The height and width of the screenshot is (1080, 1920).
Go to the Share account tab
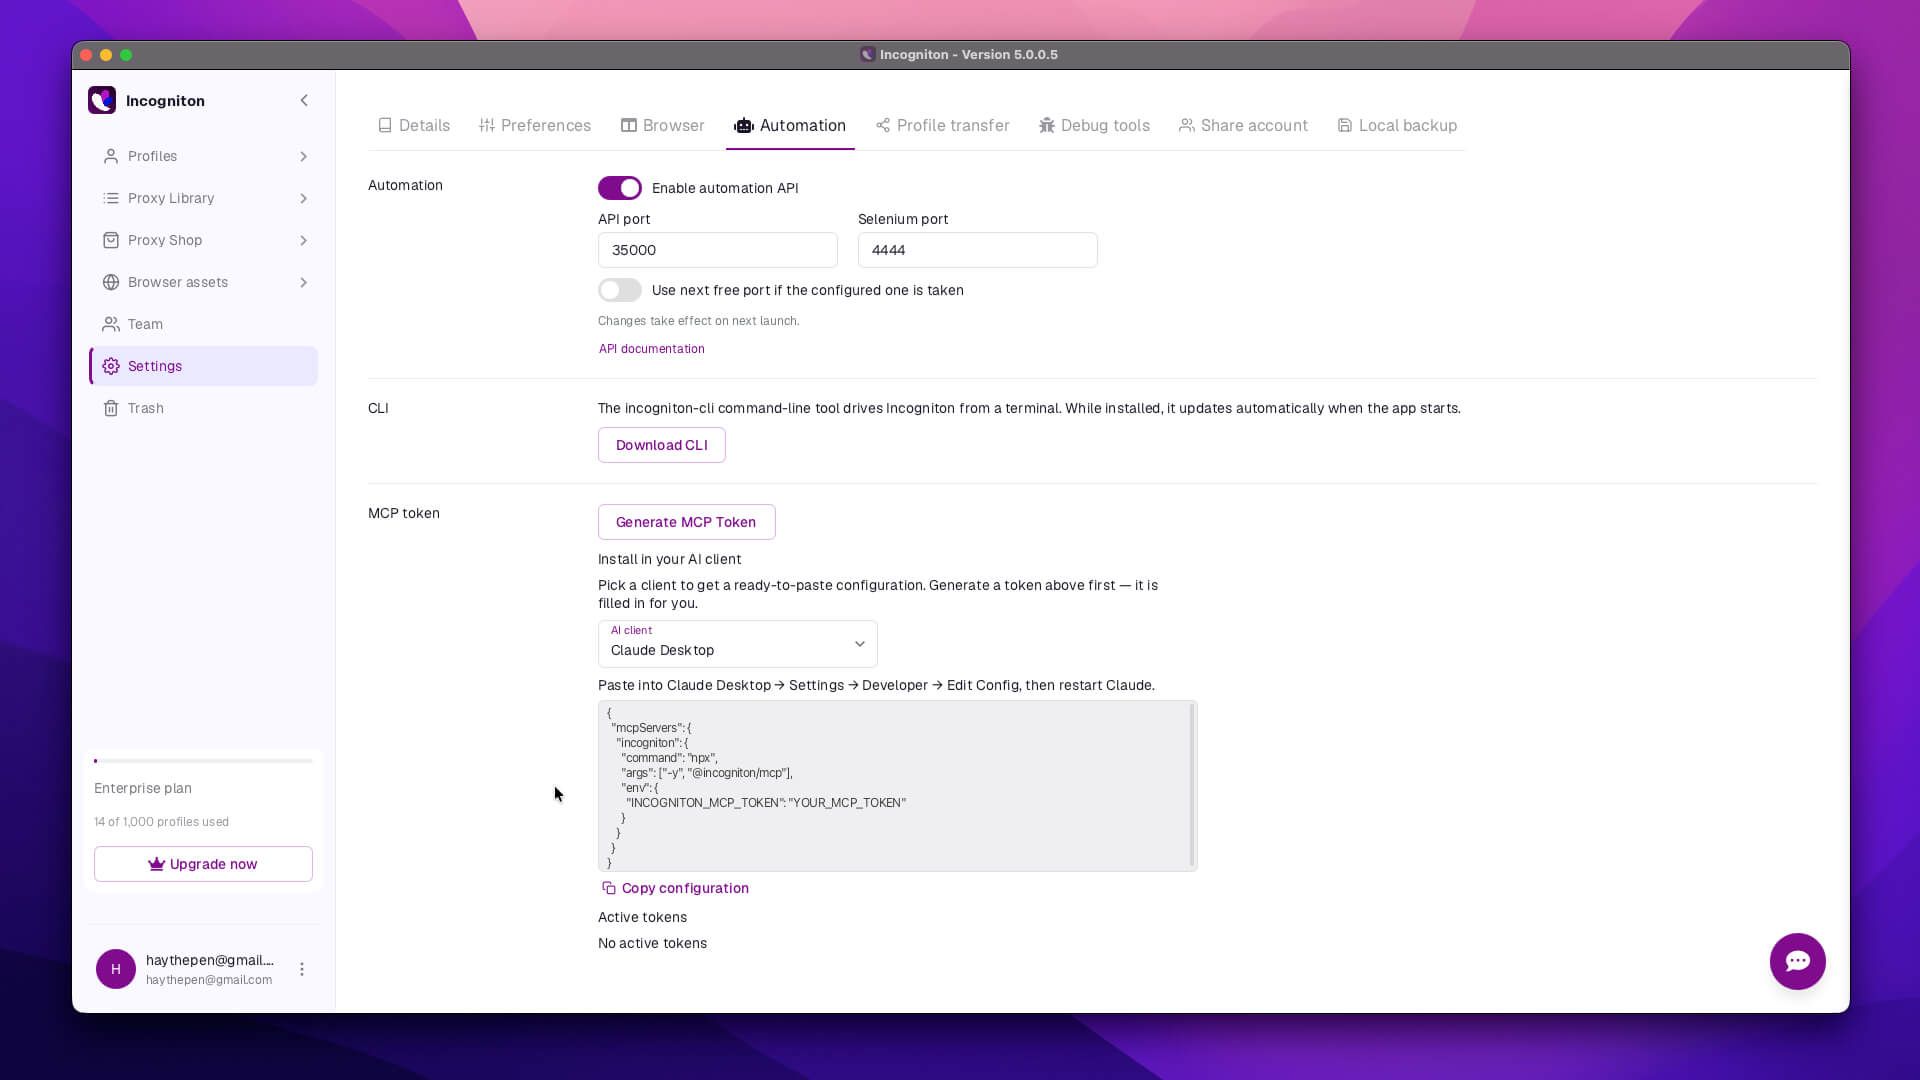tap(1243, 125)
